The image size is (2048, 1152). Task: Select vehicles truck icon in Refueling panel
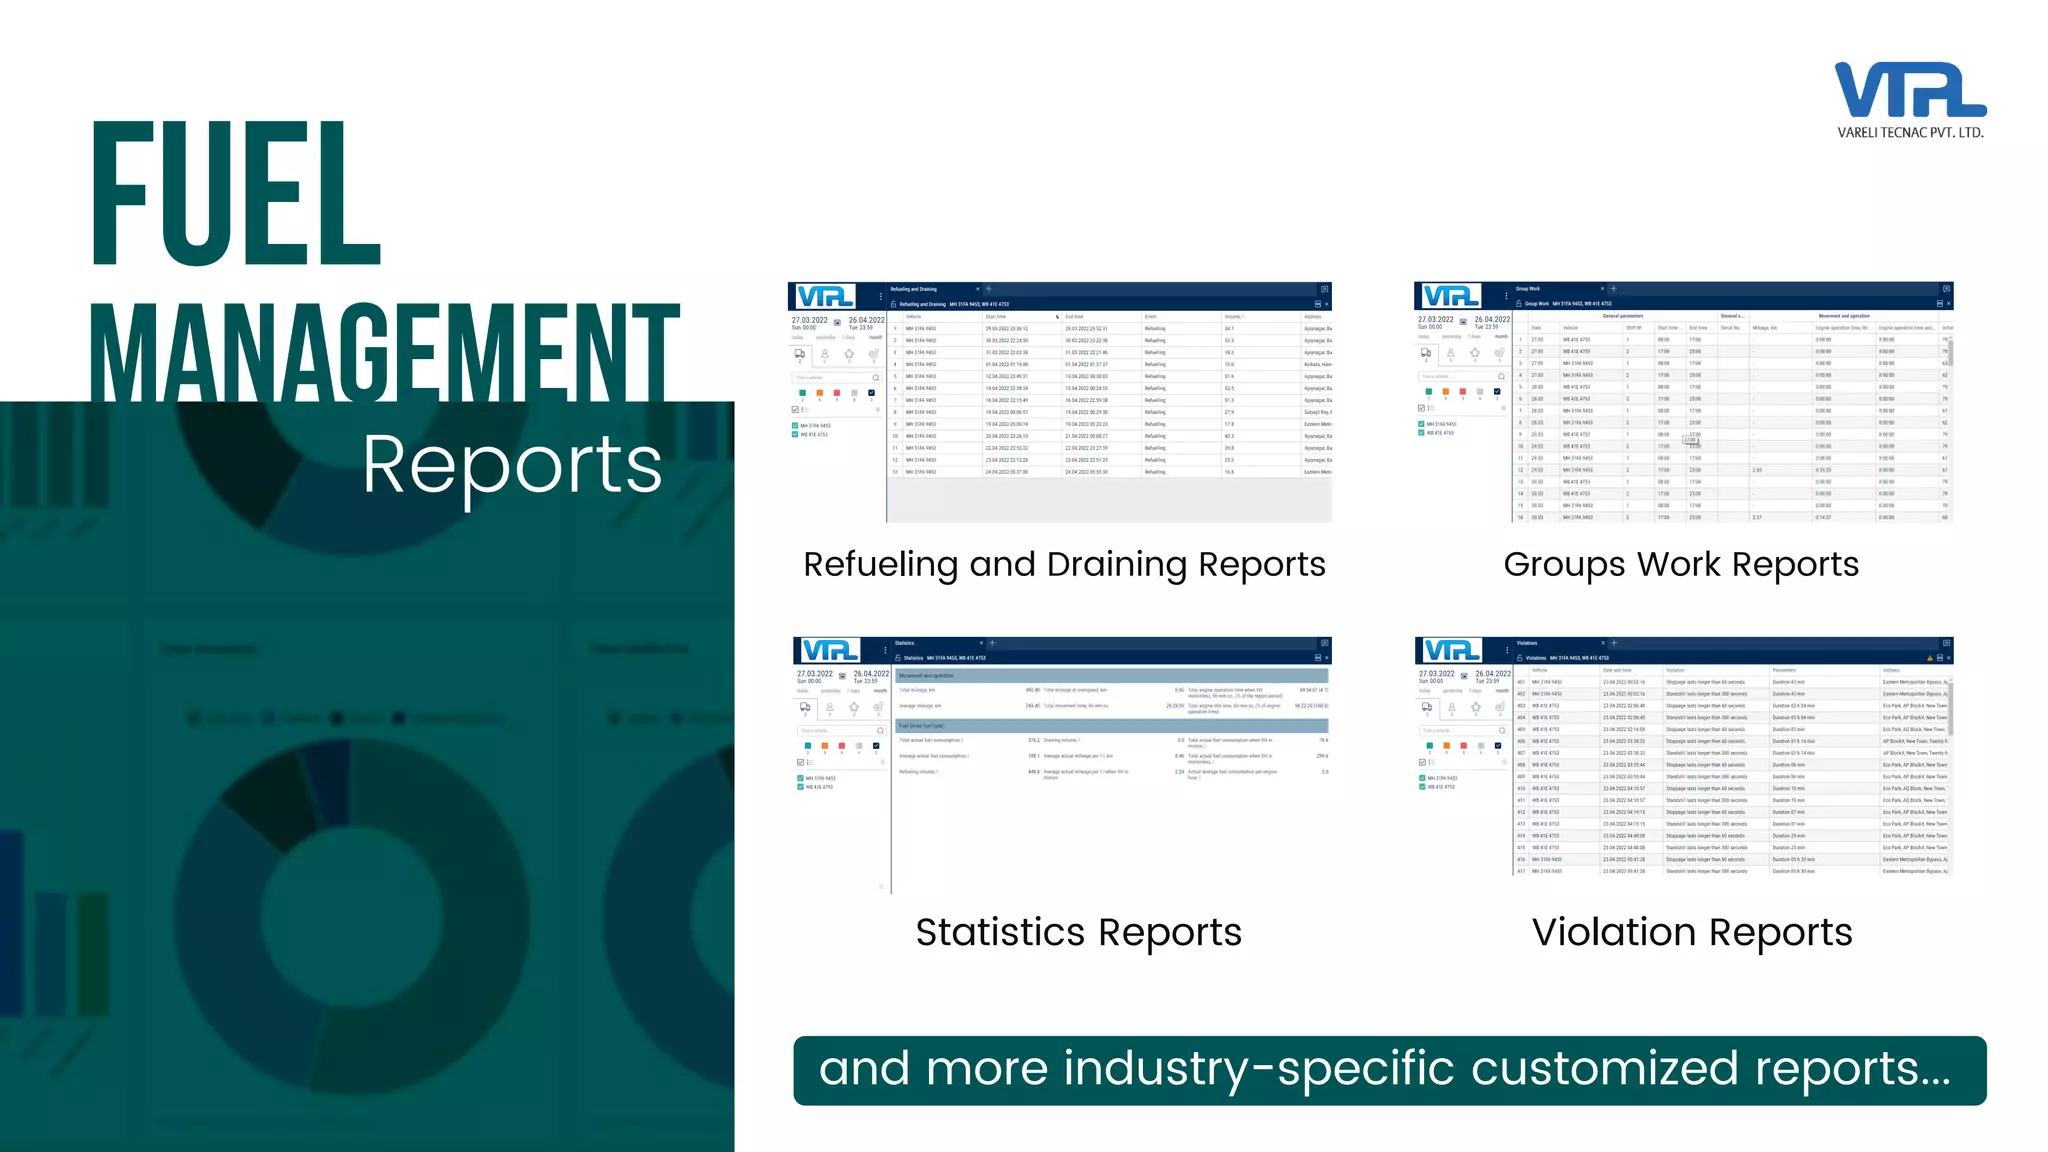[x=800, y=354]
